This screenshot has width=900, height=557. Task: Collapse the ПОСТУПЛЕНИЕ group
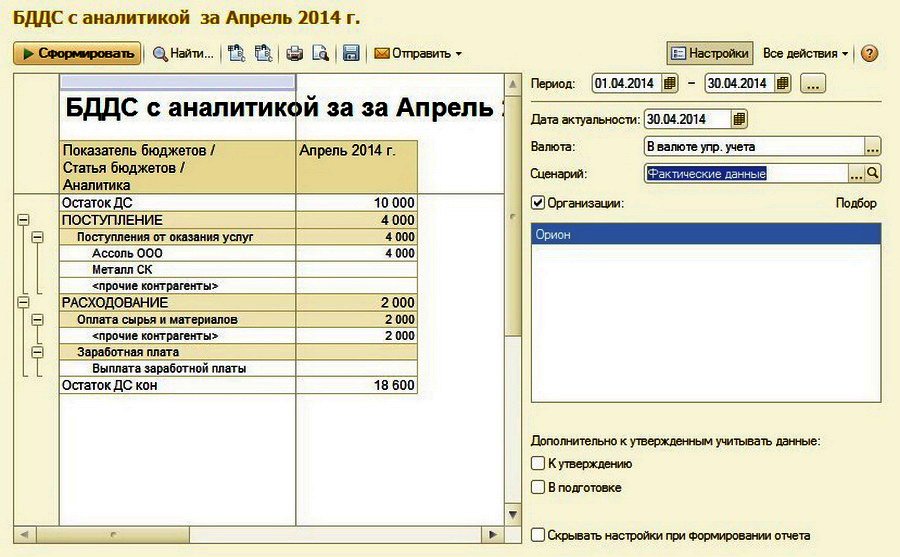click(x=23, y=220)
